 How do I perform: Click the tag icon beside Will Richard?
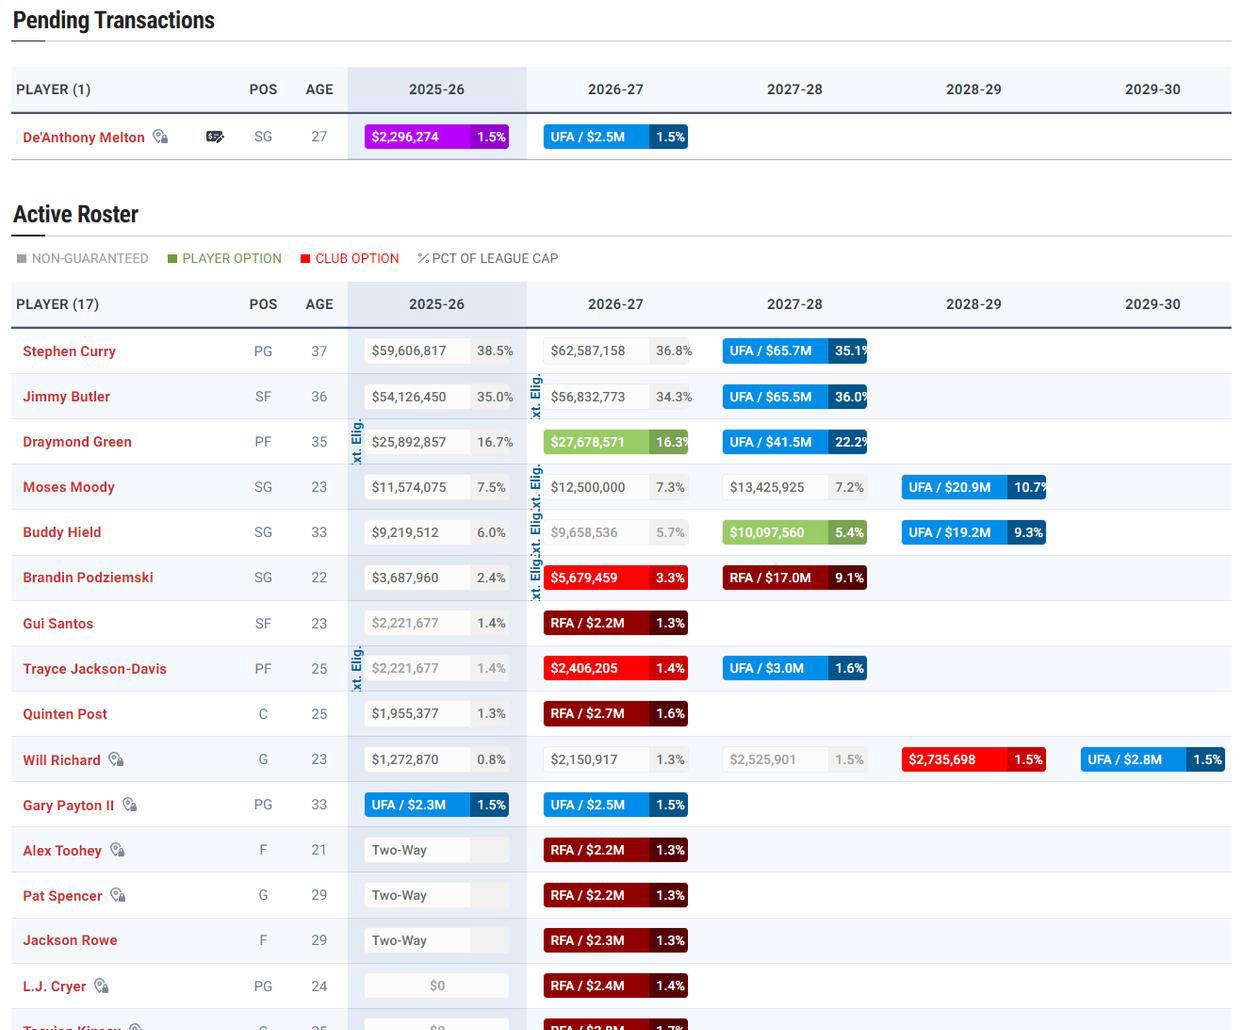pyautogui.click(x=116, y=759)
